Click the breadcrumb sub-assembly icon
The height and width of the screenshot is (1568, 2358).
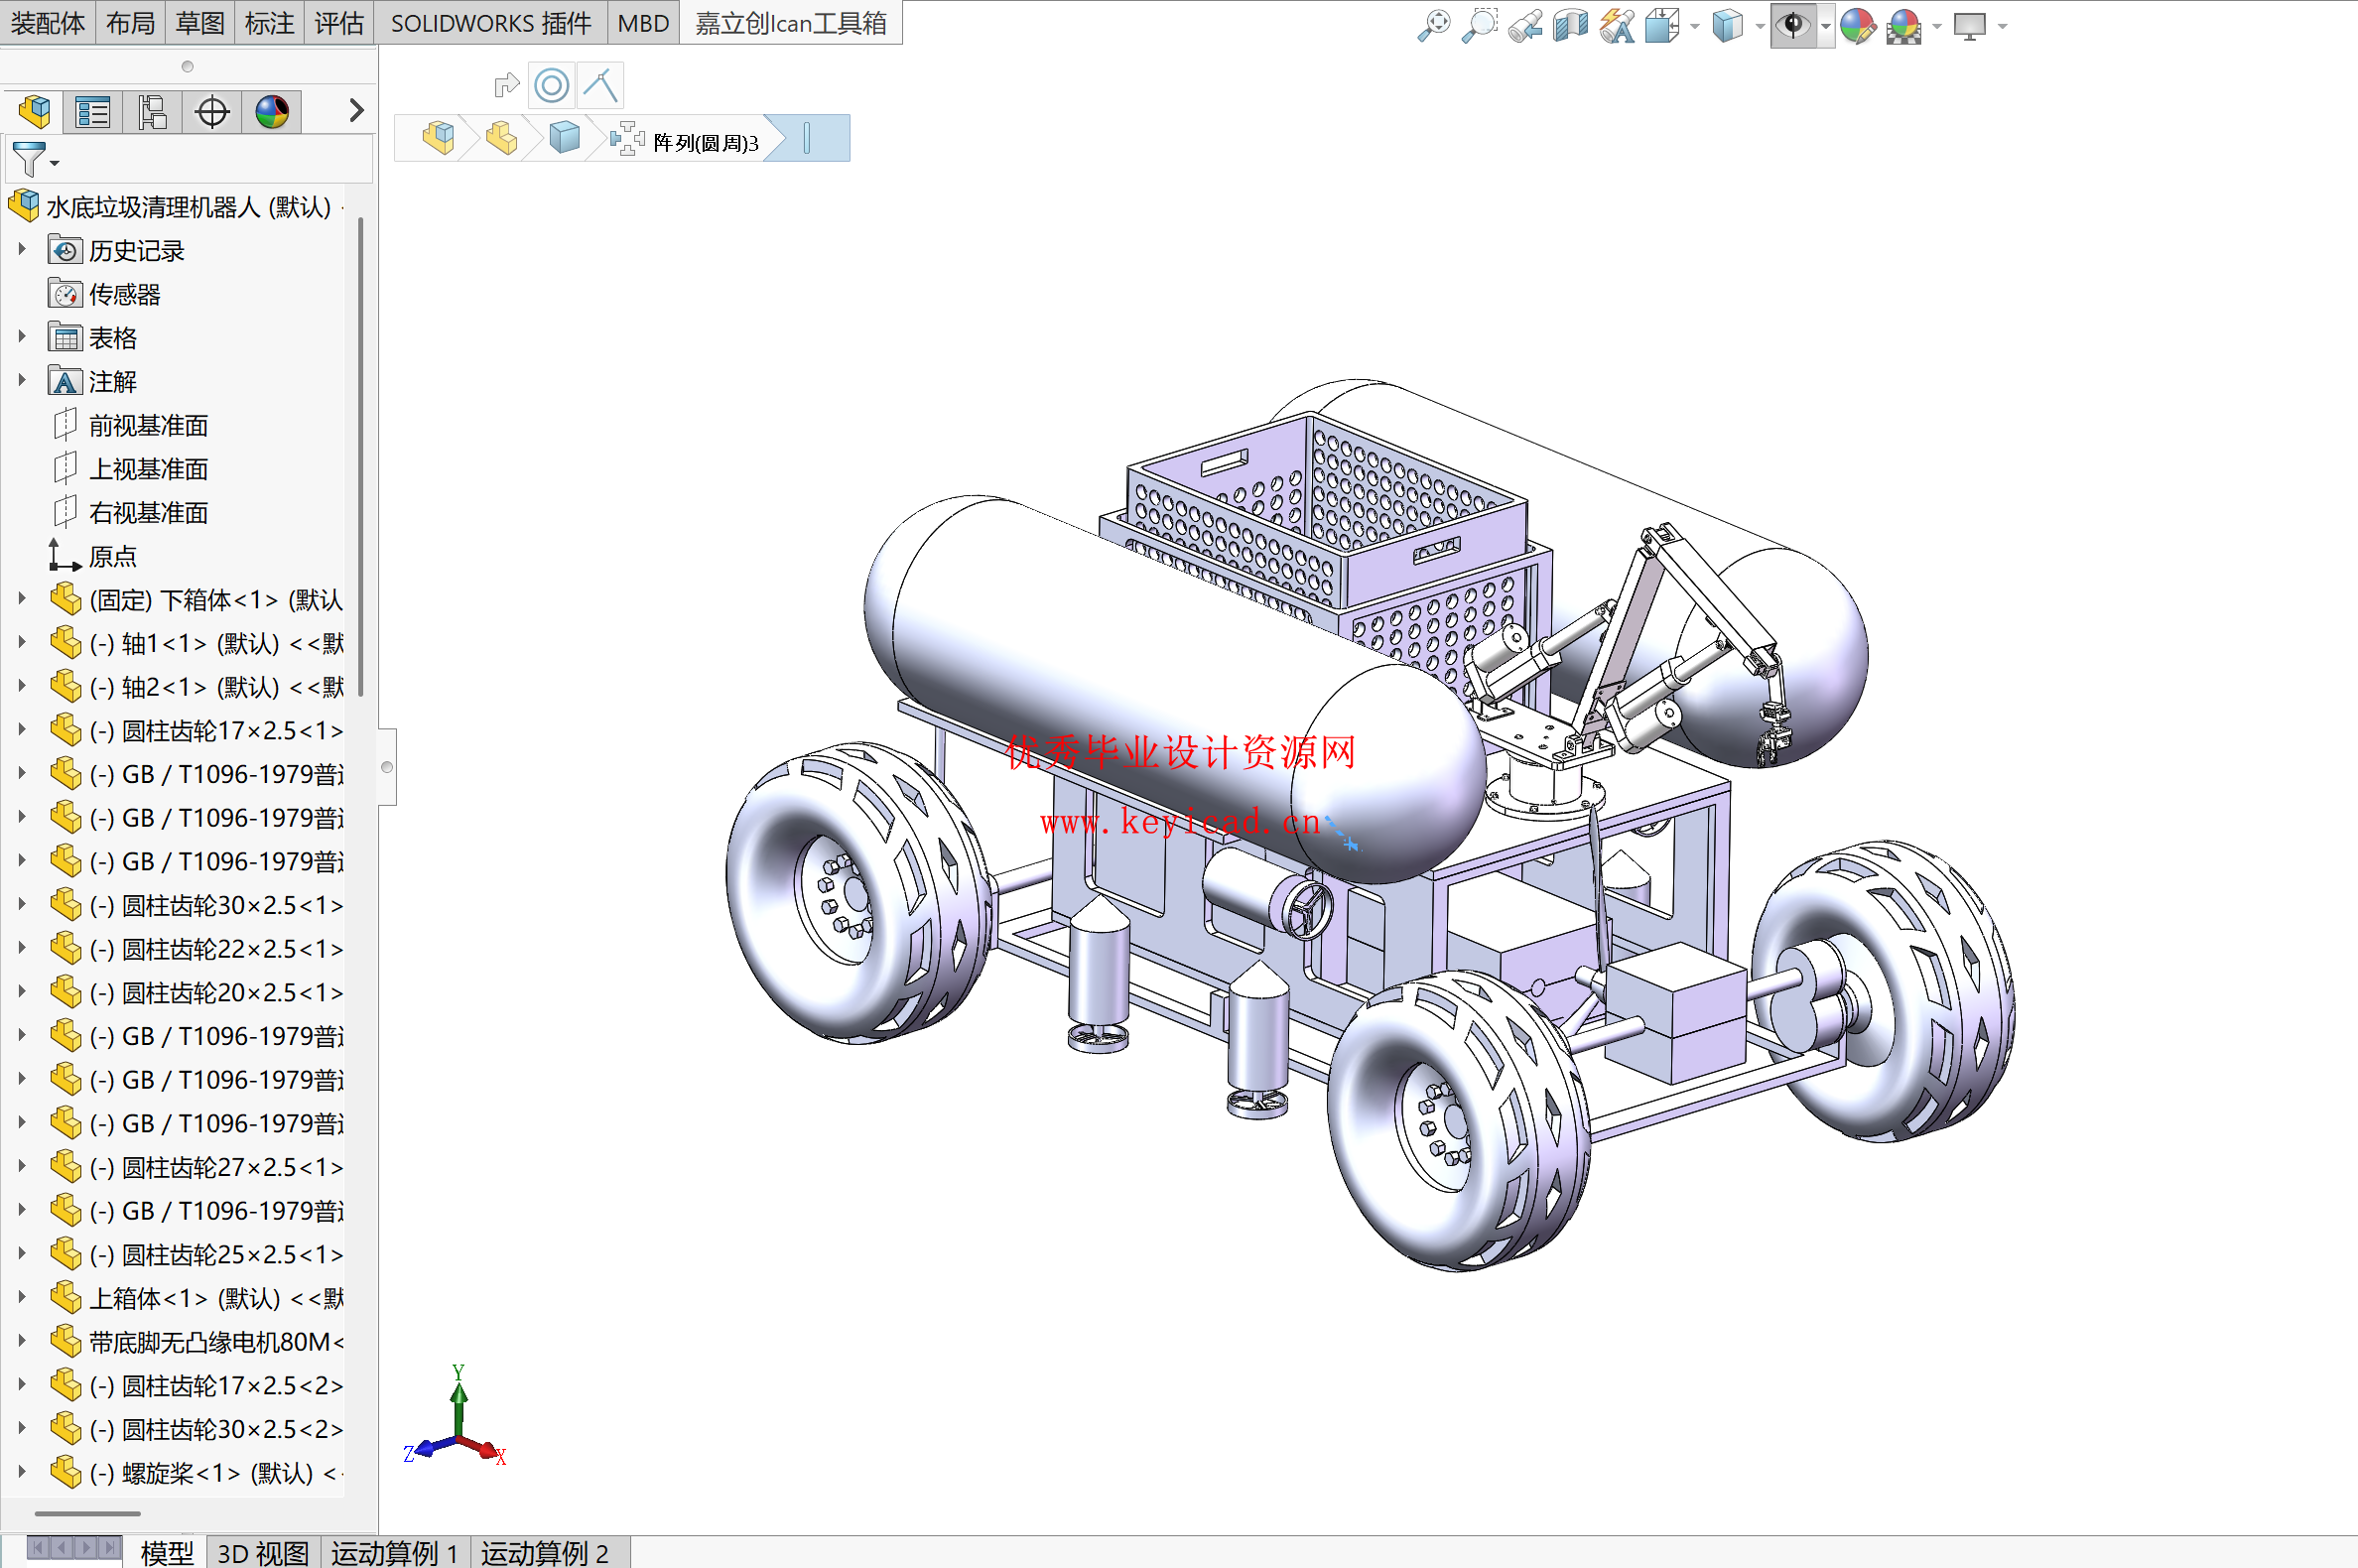tap(501, 138)
